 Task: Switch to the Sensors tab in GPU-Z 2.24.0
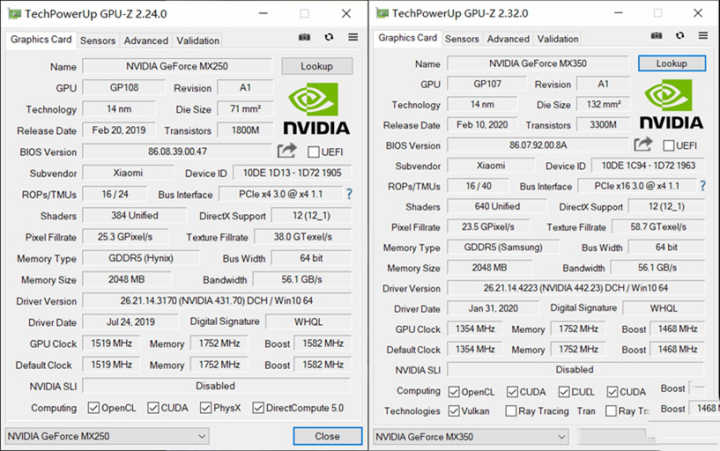pos(98,40)
